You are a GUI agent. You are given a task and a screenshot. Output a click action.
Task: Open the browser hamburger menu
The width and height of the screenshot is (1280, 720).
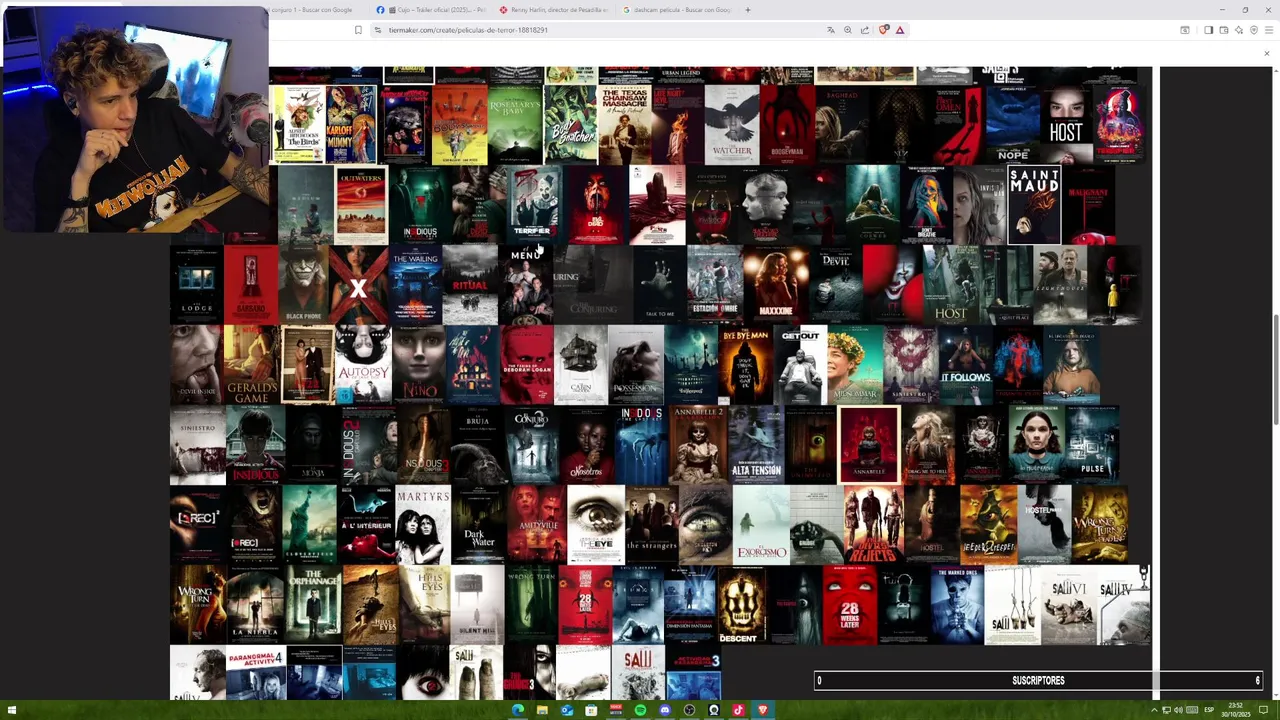[1268, 30]
